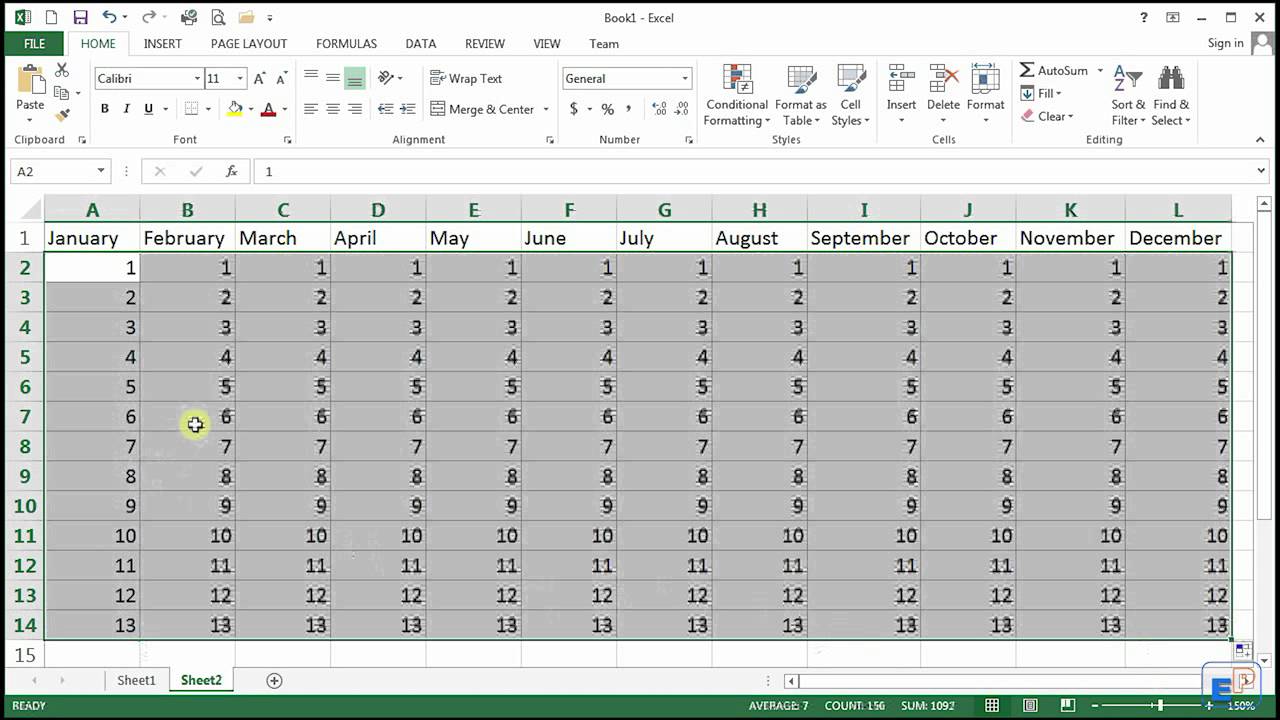Toggle middle vertical alignment
The height and width of the screenshot is (720, 1280).
(x=333, y=78)
